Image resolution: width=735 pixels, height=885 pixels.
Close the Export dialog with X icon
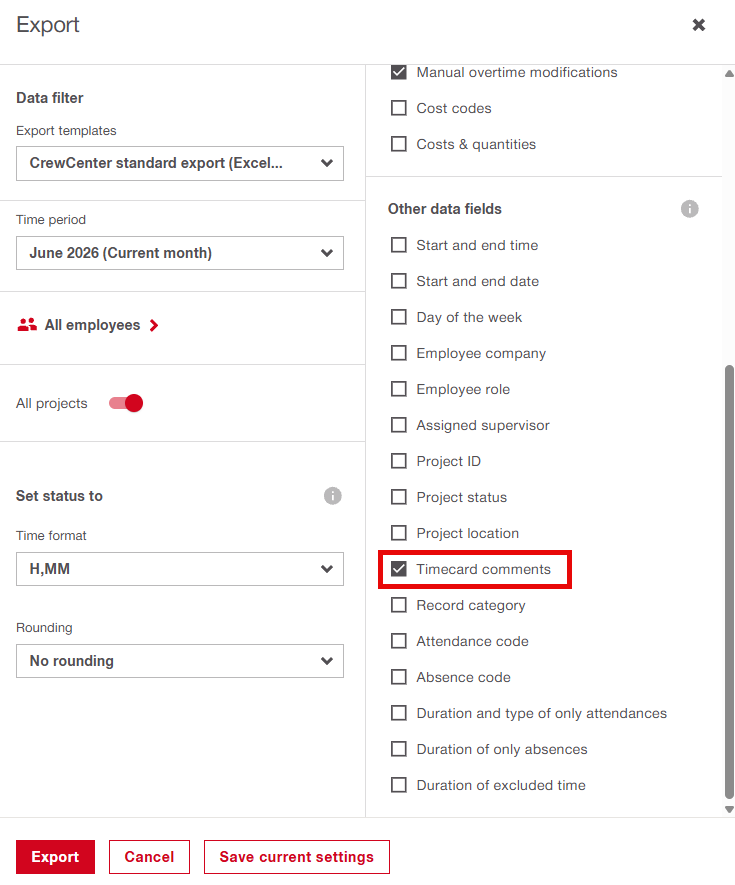click(699, 25)
